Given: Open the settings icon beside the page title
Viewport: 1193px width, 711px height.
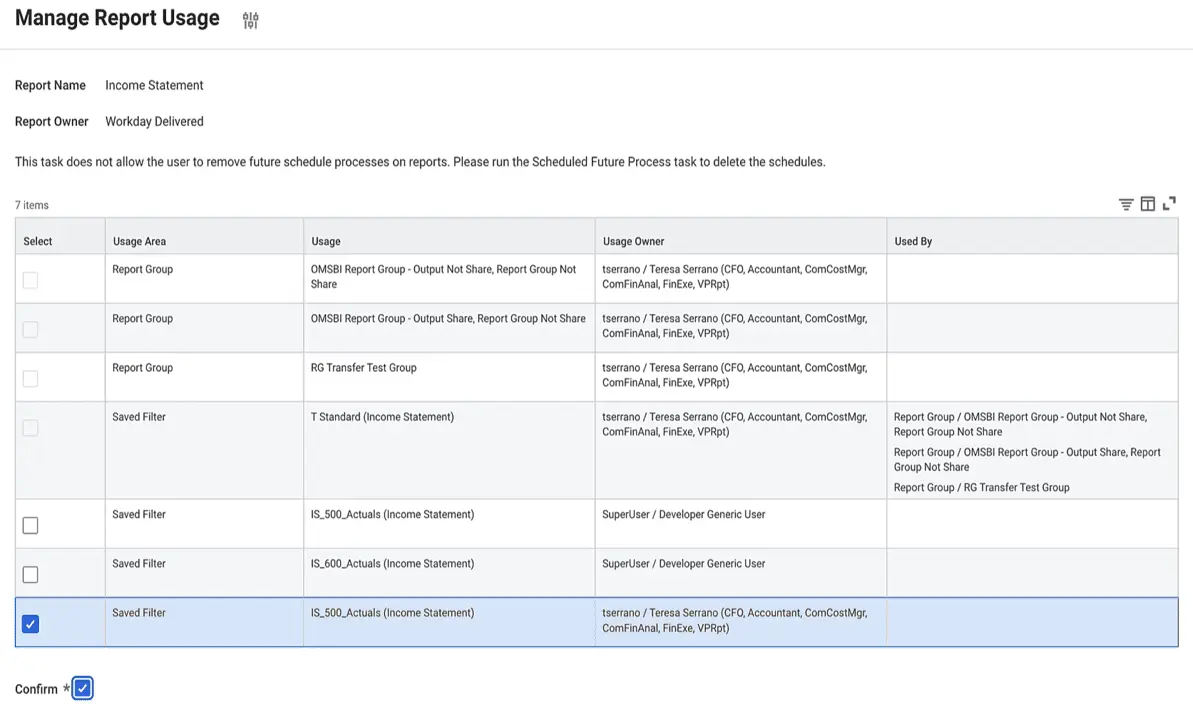Looking at the screenshot, I should tap(250, 21).
